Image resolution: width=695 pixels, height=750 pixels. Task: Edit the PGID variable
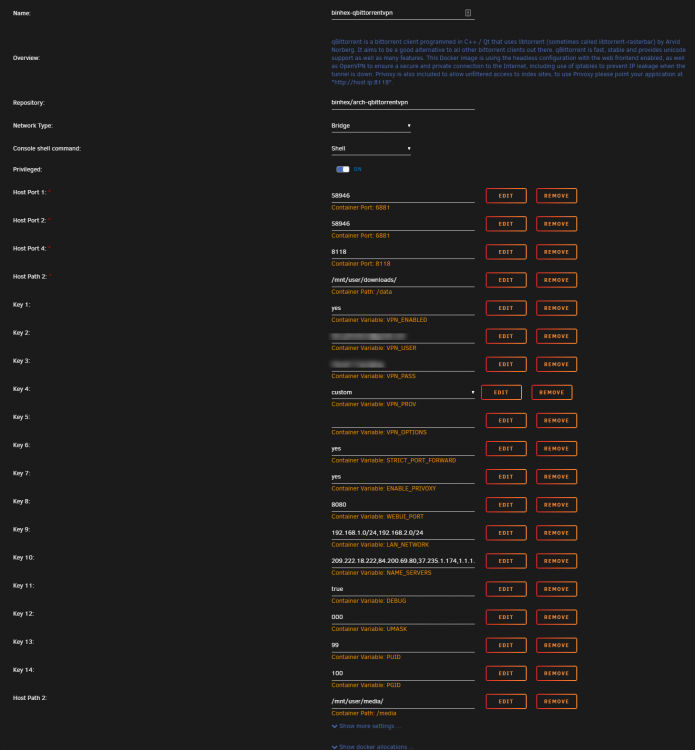pyautogui.click(x=506, y=673)
